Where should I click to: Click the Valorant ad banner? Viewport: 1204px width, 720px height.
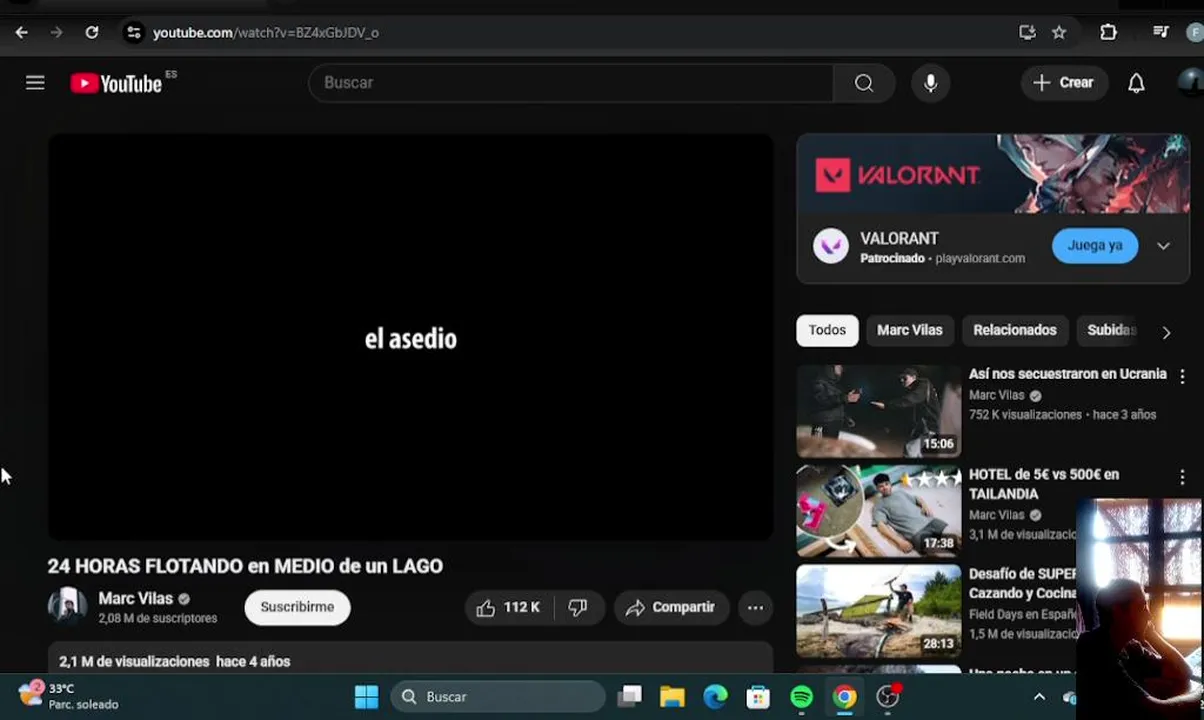[993, 174]
